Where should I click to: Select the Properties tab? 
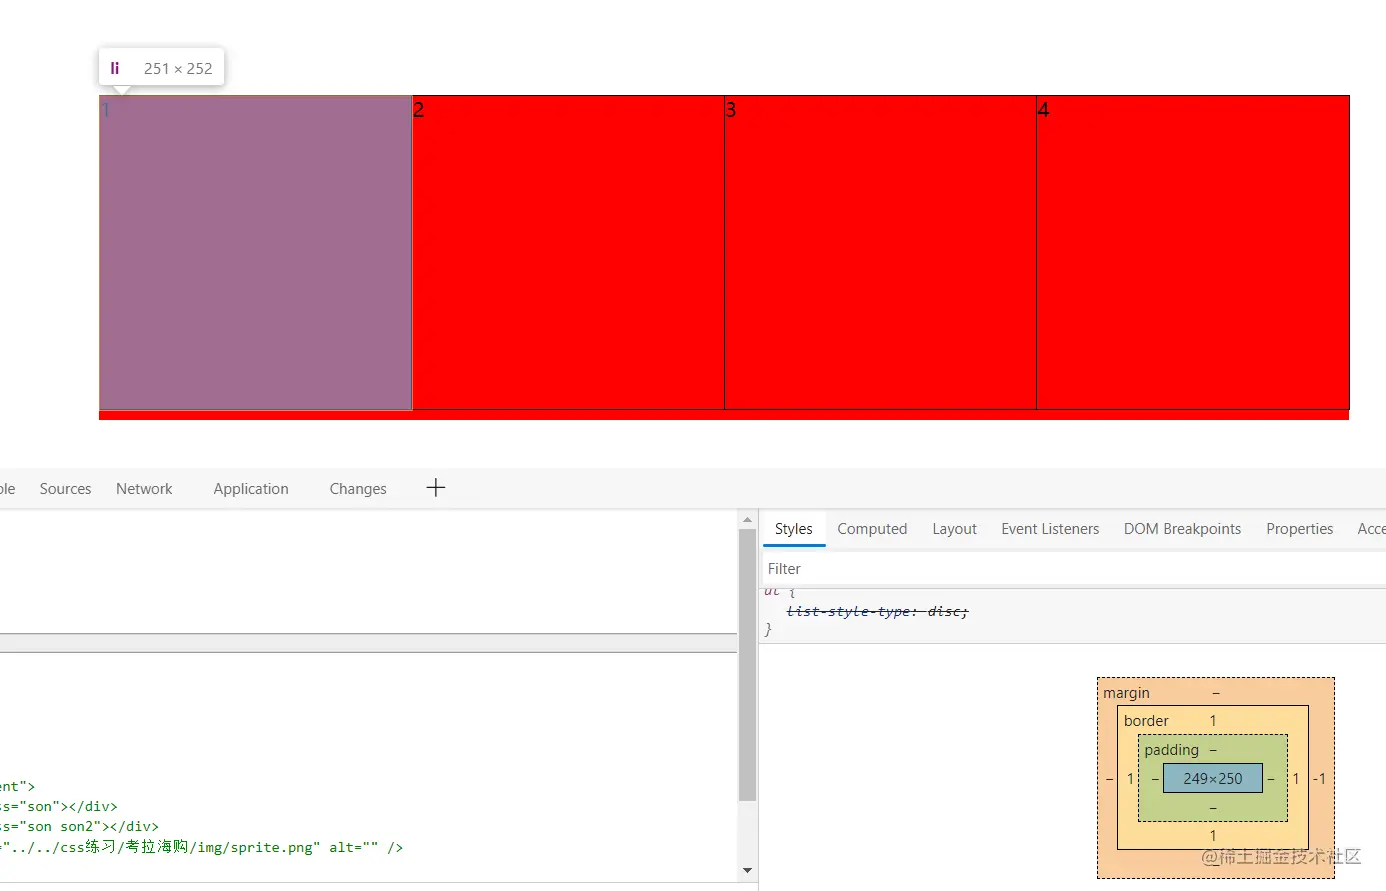tap(1299, 528)
